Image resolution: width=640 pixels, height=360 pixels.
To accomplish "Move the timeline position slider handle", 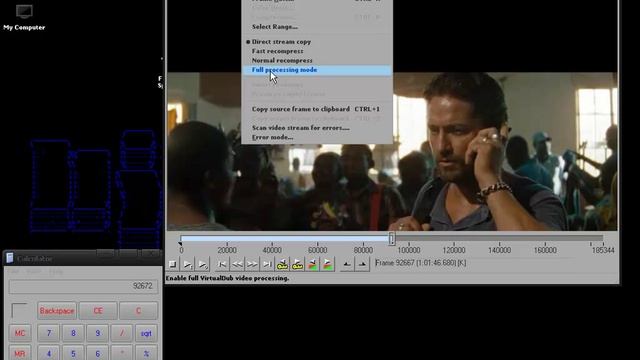I will [391, 238].
